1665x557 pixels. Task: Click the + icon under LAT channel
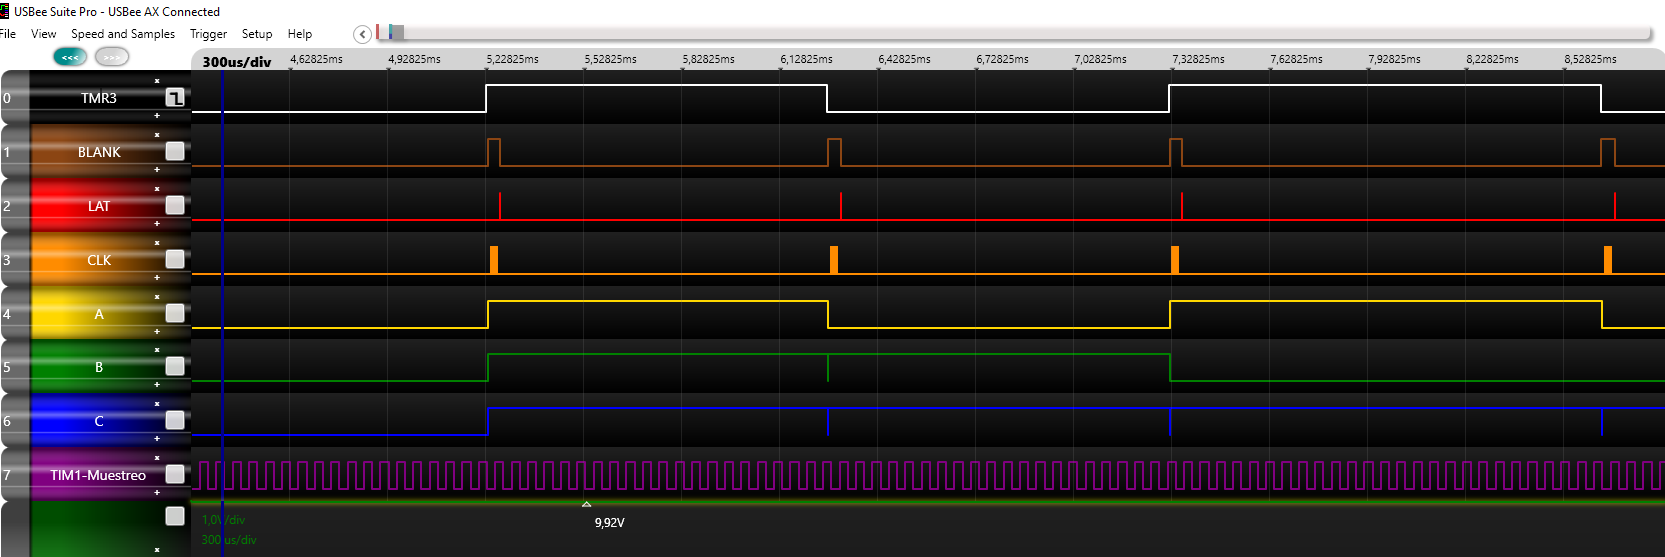point(157,224)
